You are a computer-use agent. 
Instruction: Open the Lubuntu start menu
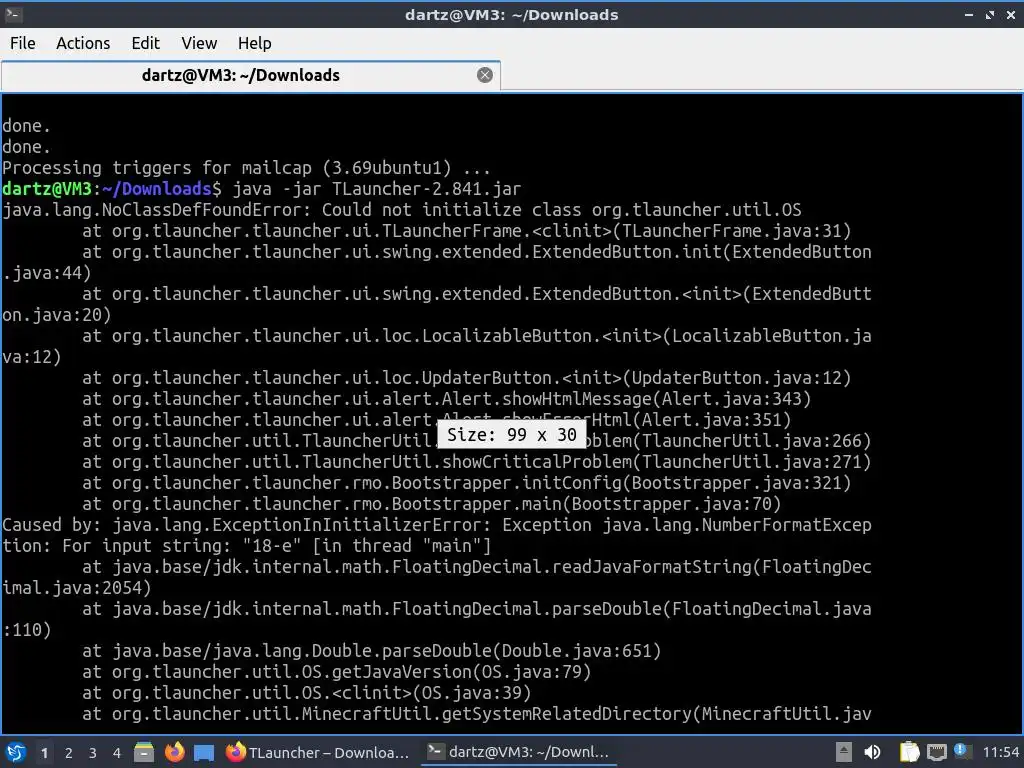[x=16, y=752]
